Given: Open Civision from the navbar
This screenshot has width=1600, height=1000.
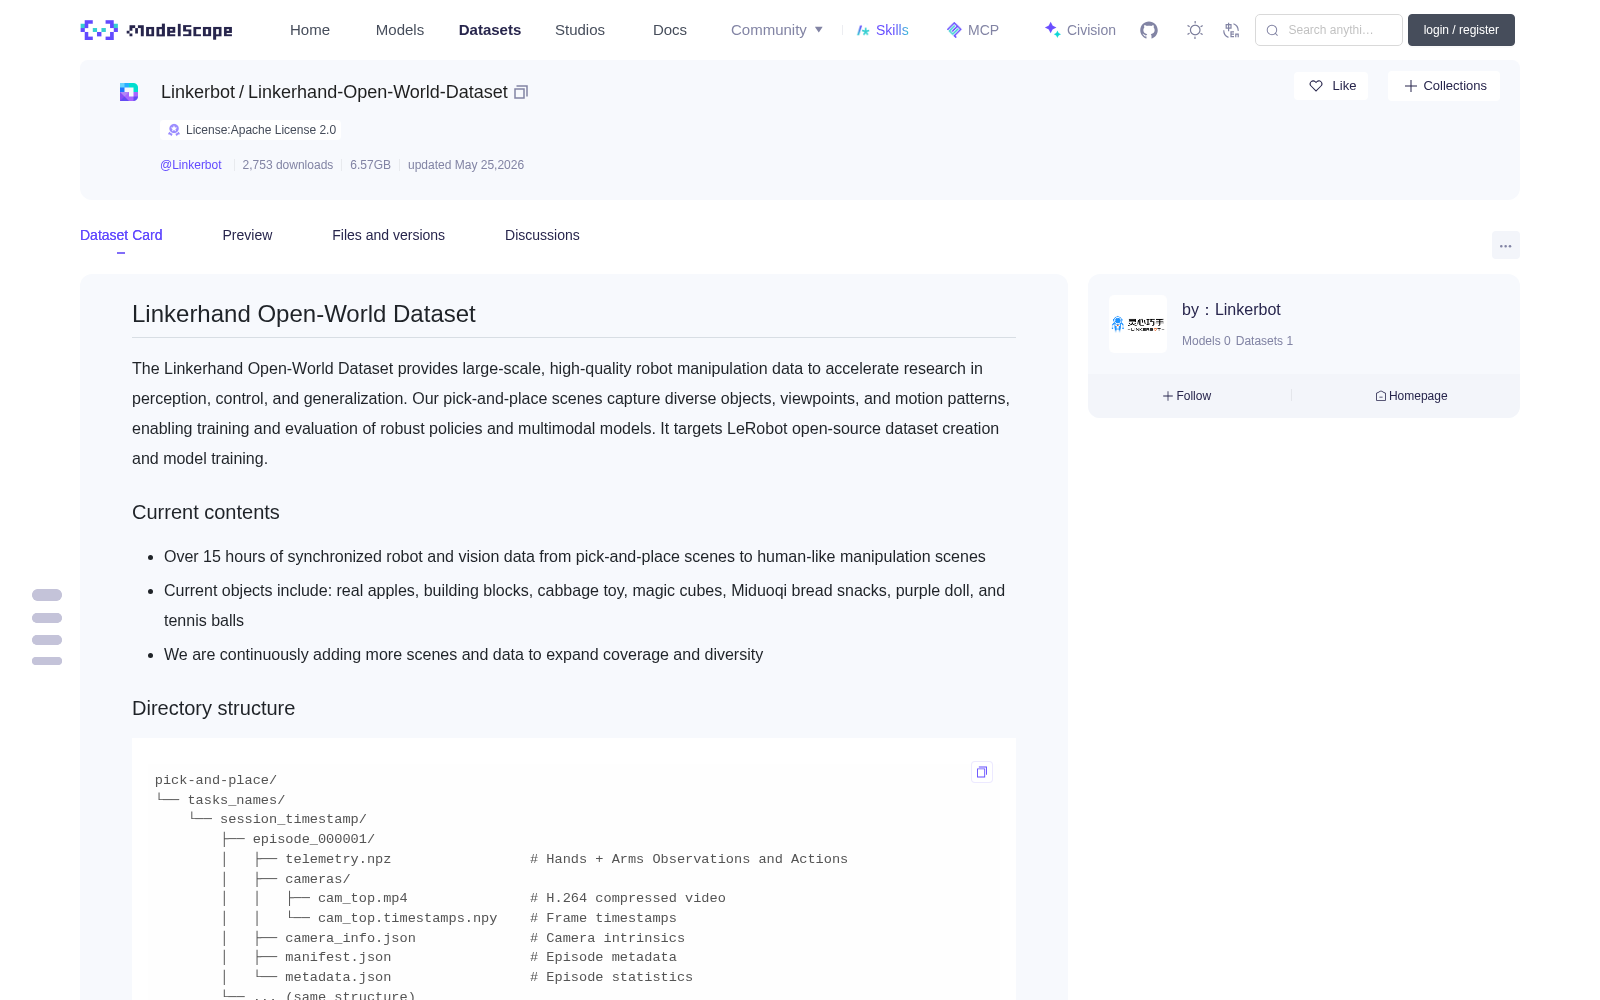Looking at the screenshot, I should [1079, 30].
